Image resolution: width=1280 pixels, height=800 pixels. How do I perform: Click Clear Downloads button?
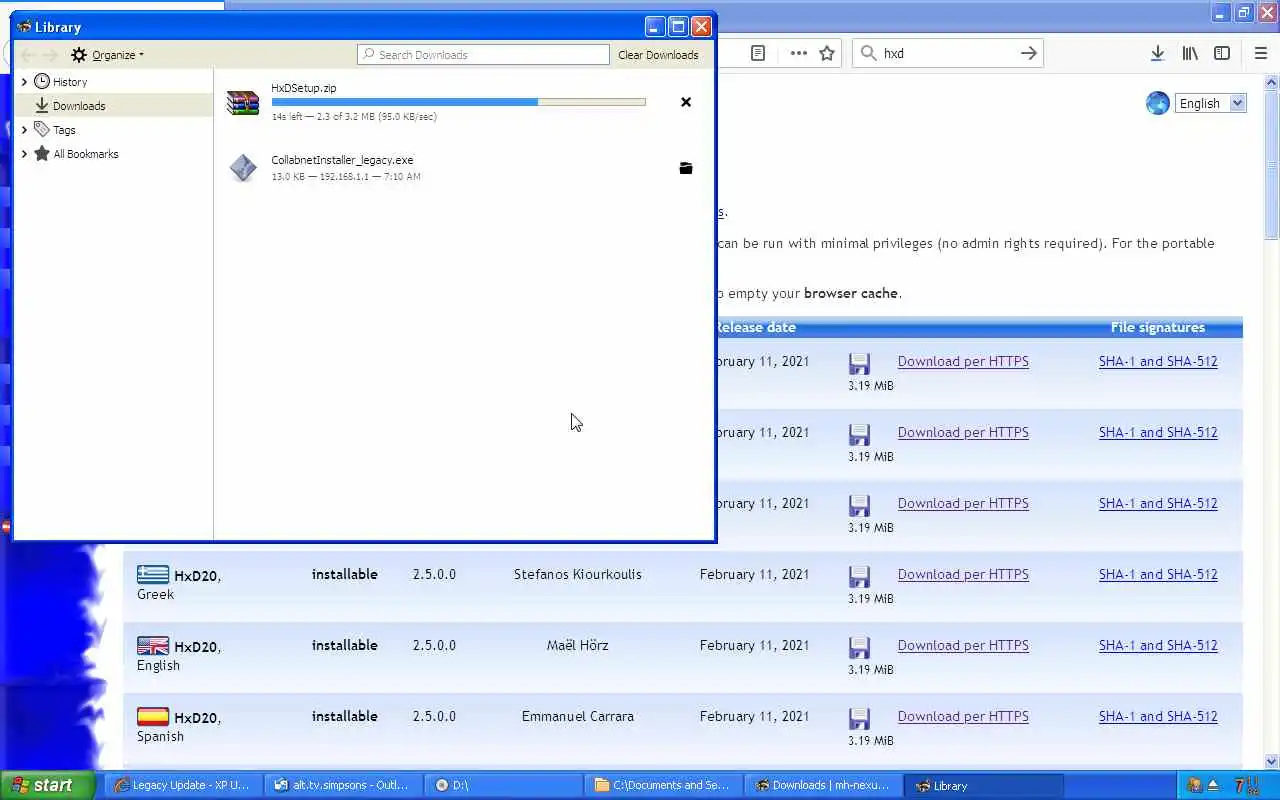[x=658, y=55]
